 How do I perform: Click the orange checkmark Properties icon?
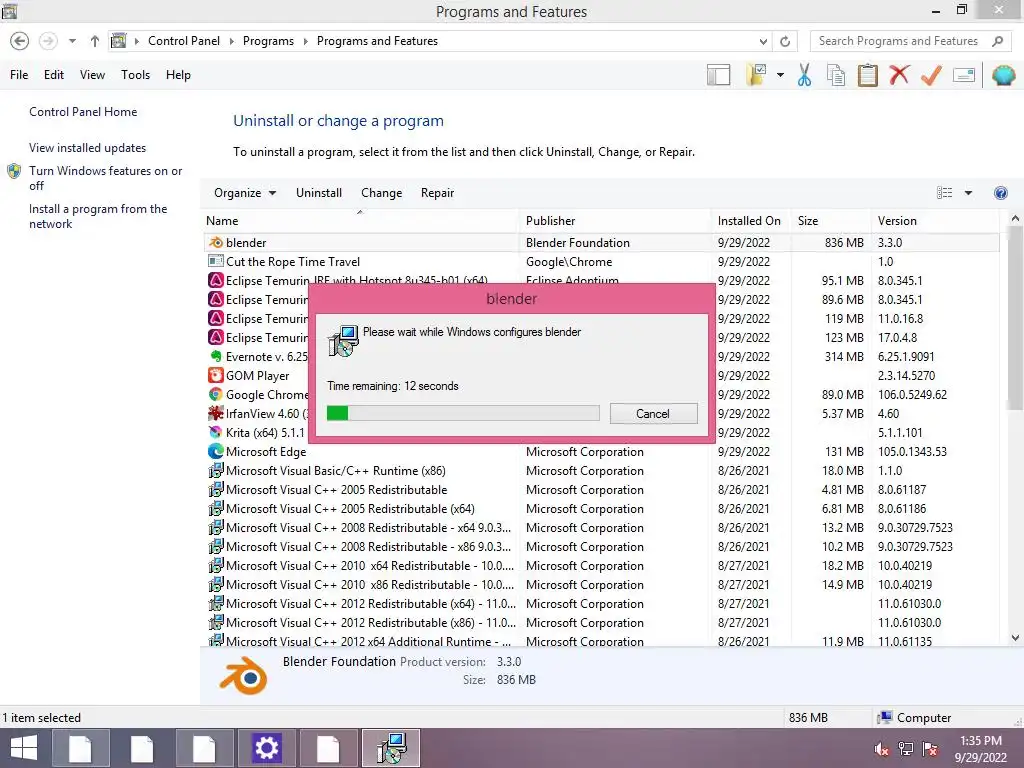931,75
